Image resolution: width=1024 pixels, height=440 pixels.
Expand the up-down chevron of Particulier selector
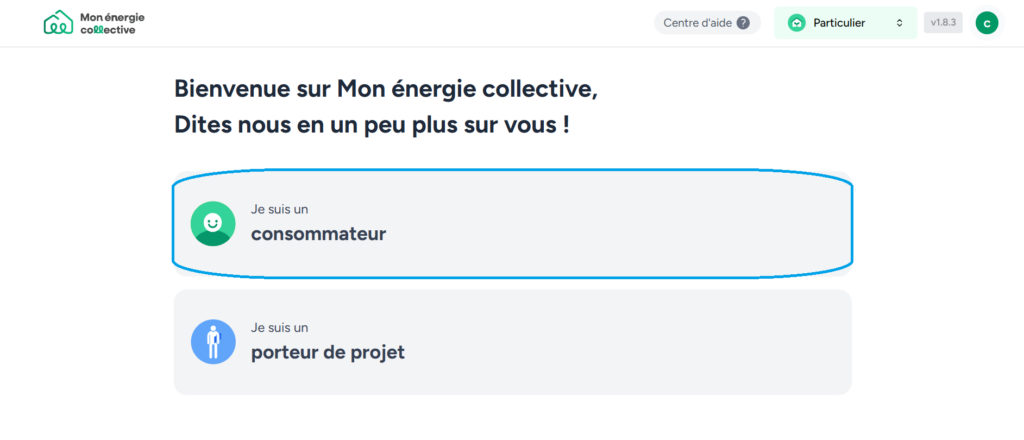900,23
